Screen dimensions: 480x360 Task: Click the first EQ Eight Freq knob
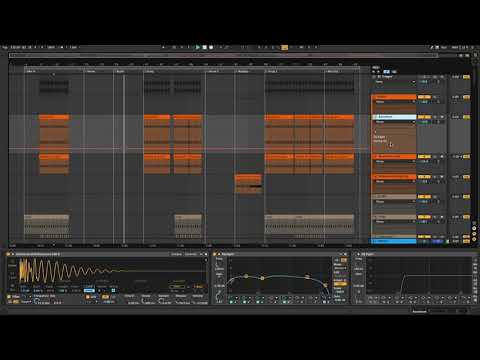(219, 265)
